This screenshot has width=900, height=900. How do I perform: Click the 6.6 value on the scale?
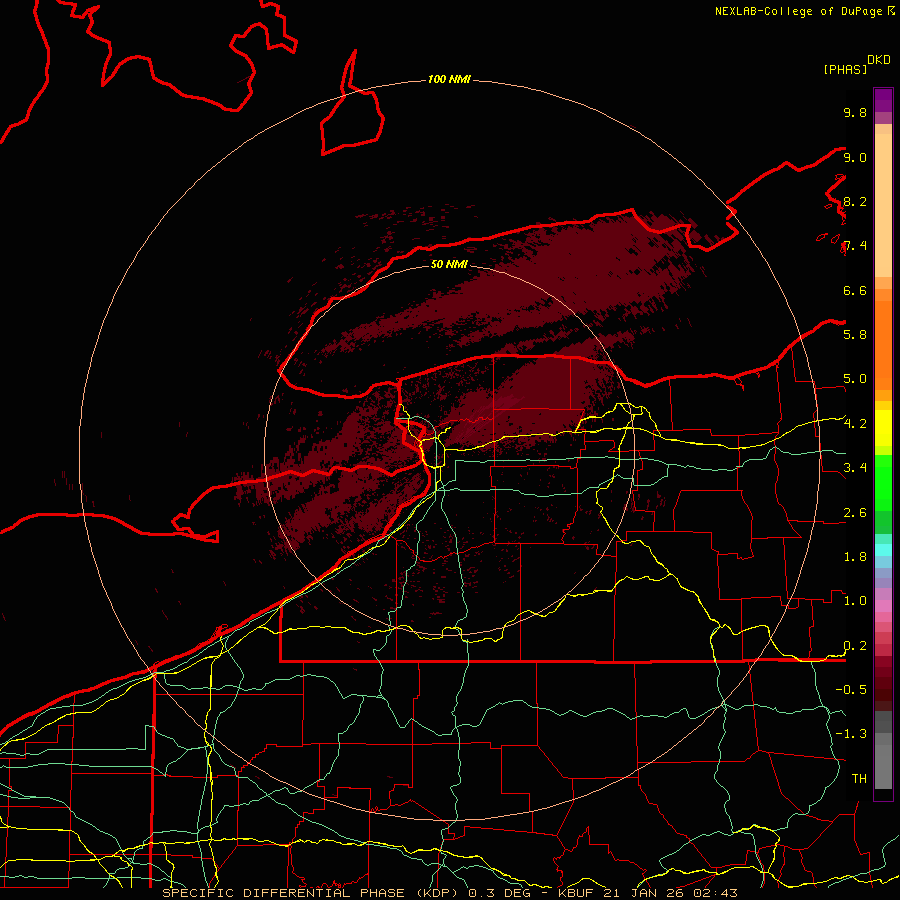(855, 290)
